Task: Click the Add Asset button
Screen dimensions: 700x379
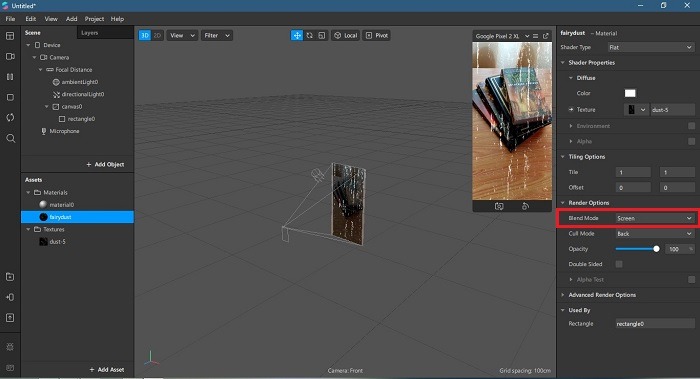Action: click(107, 370)
